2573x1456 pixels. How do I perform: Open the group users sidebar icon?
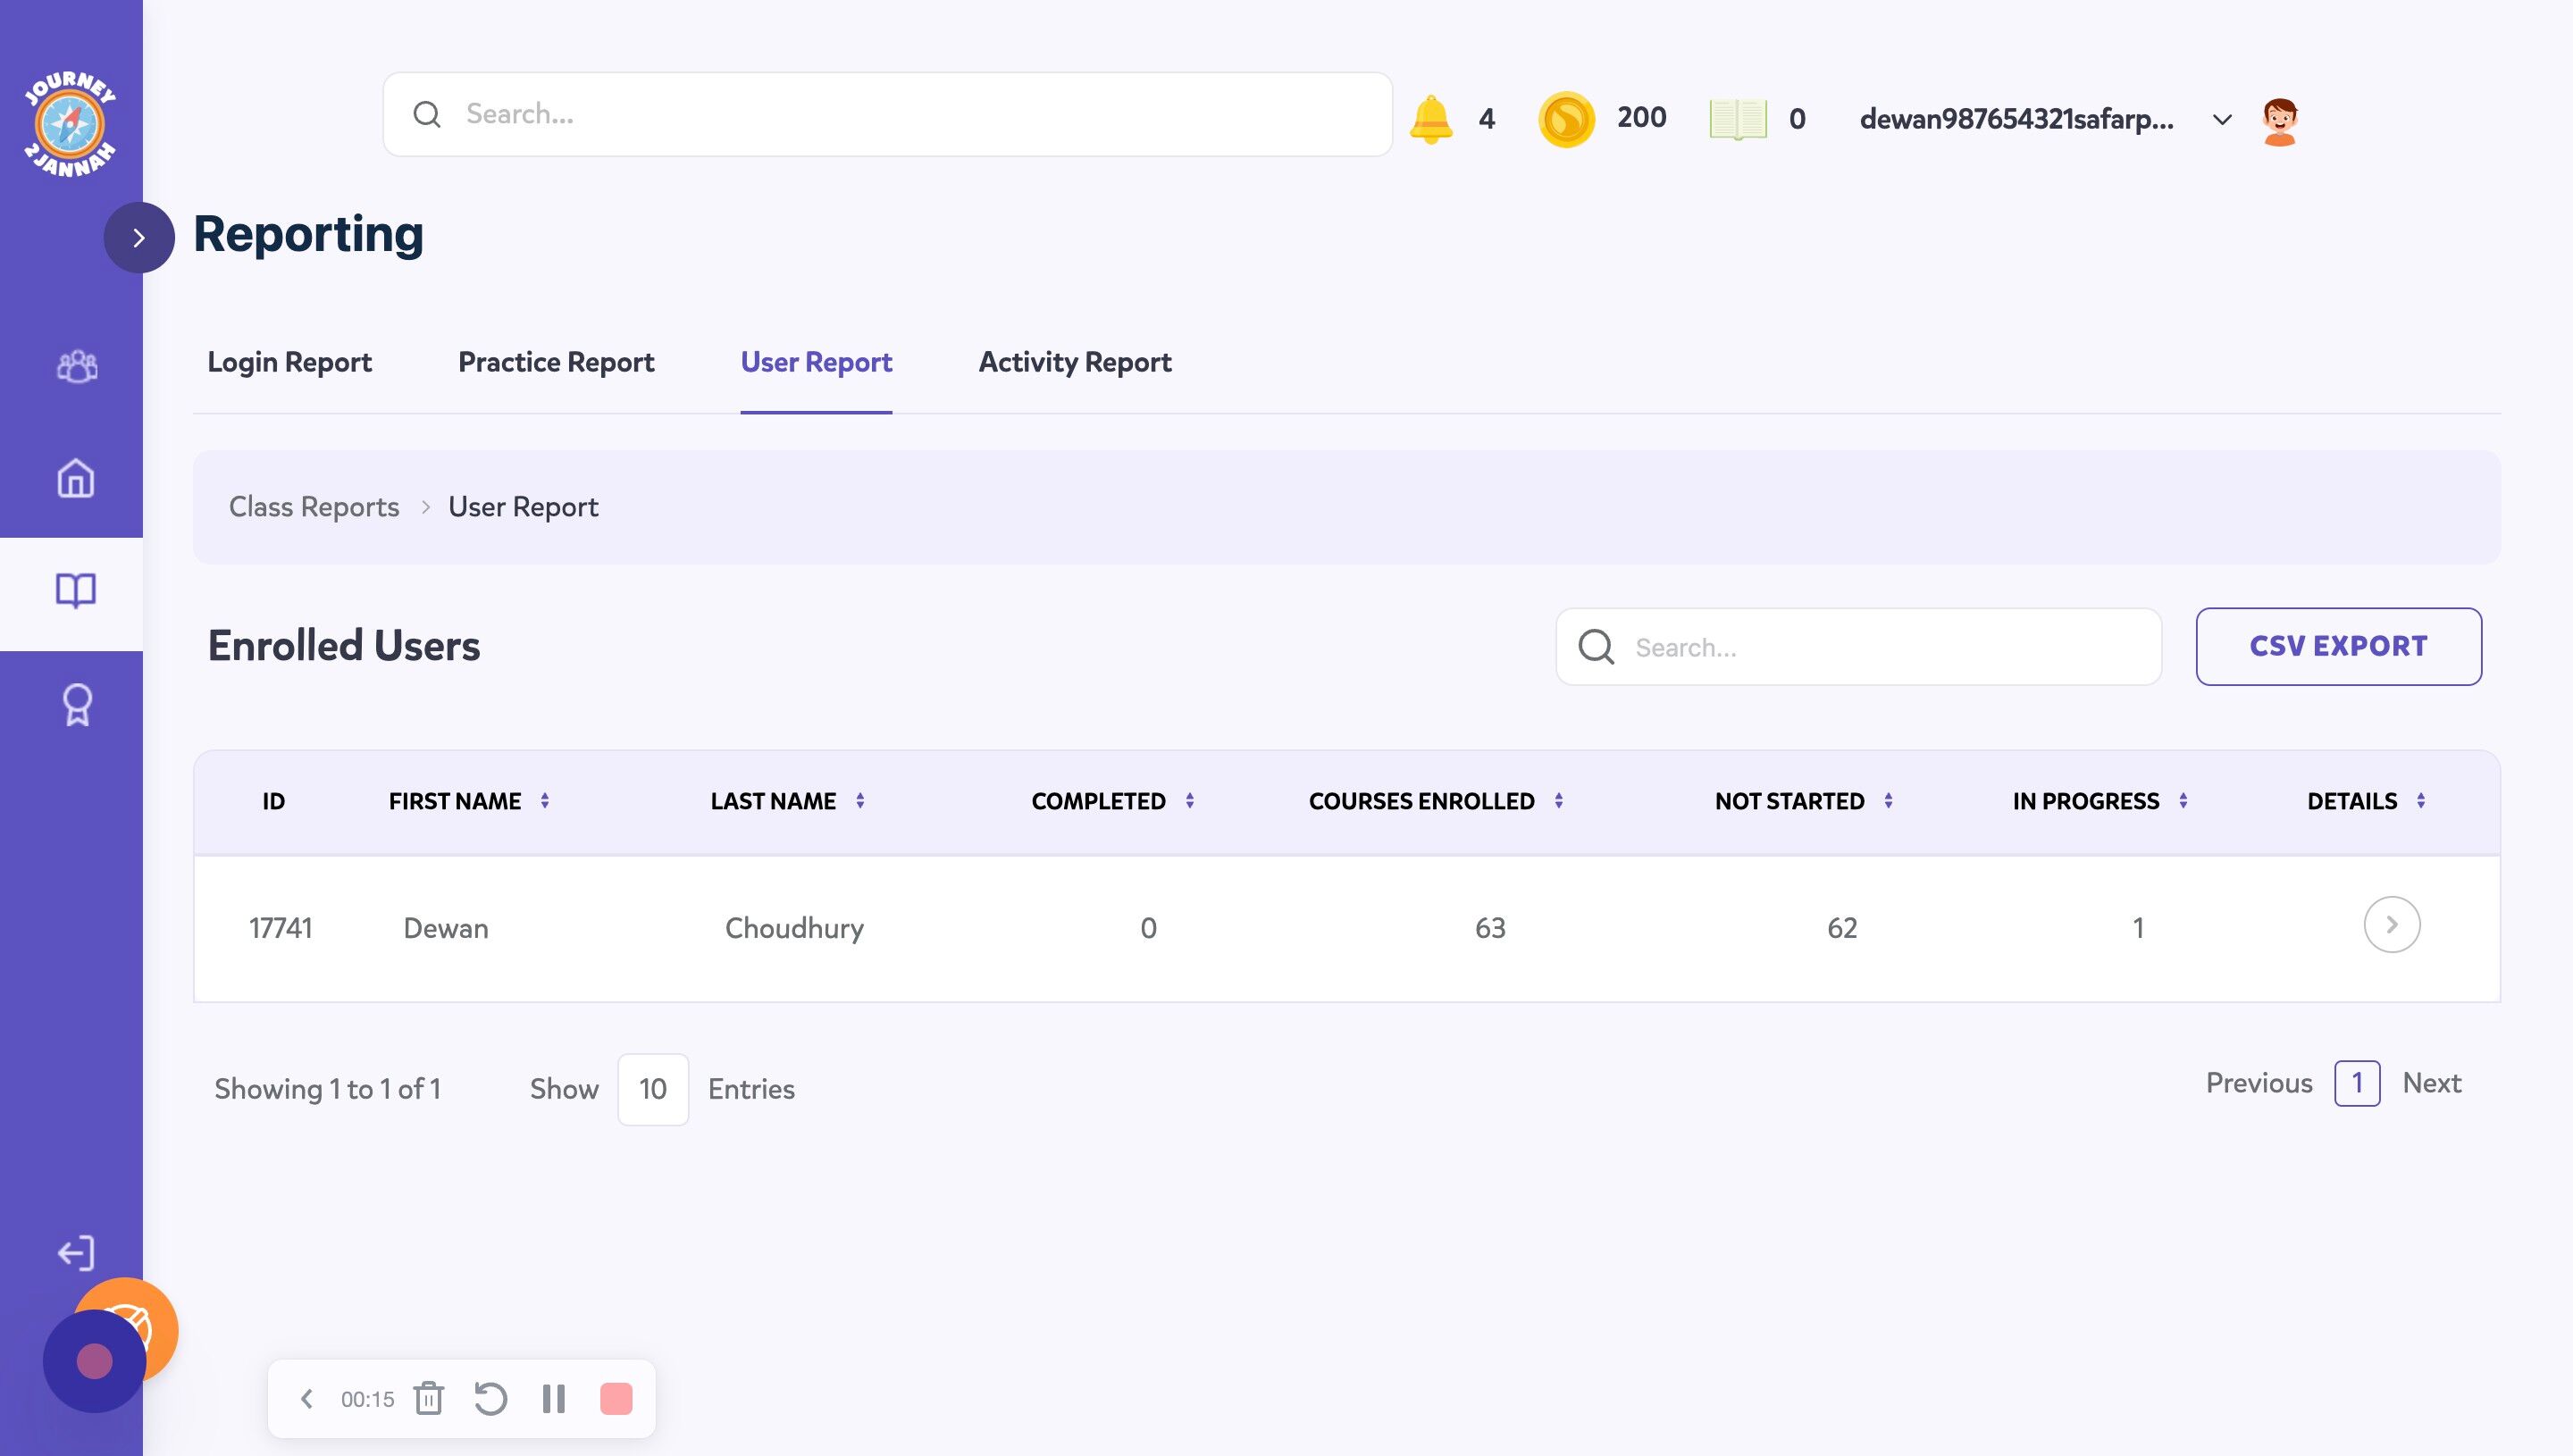pos(76,366)
